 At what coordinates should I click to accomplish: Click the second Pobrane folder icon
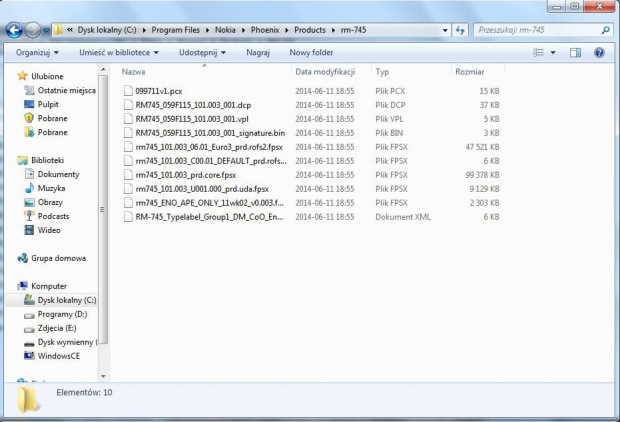pos(29,132)
